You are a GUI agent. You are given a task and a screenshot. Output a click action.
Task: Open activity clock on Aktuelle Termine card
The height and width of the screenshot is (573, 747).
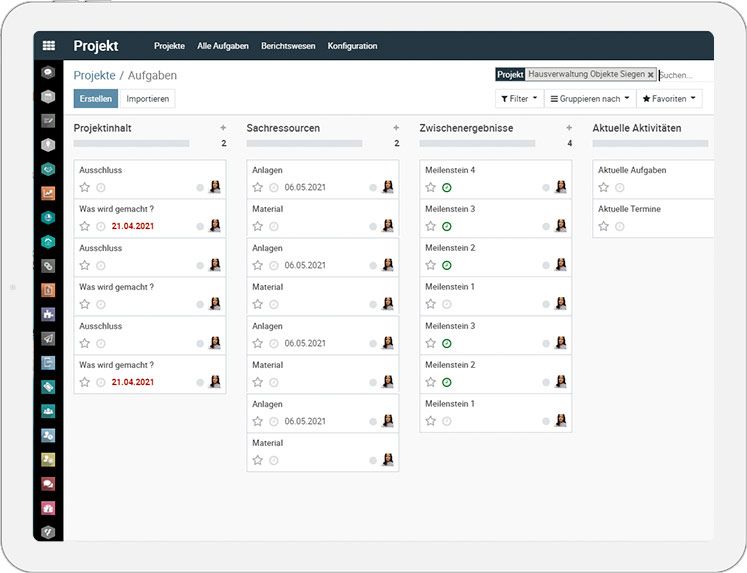(619, 227)
